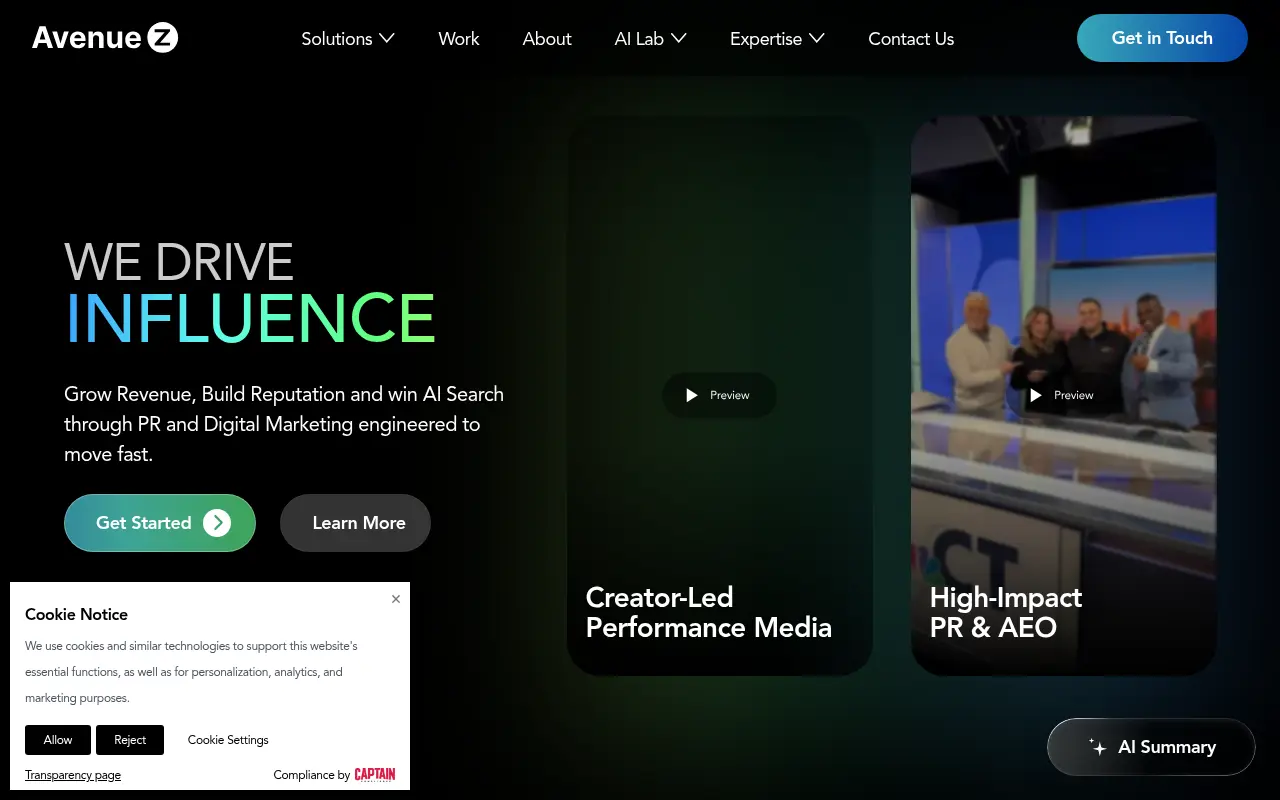Click the sparkle icon beside AI Summary
1280x800 pixels.
[x=1097, y=747]
